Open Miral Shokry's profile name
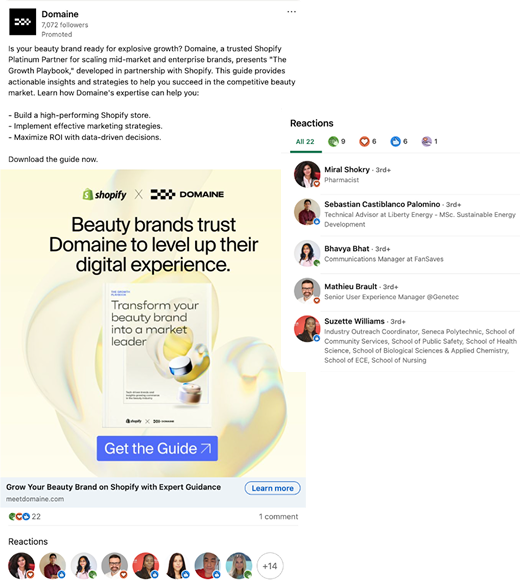 pos(347,170)
